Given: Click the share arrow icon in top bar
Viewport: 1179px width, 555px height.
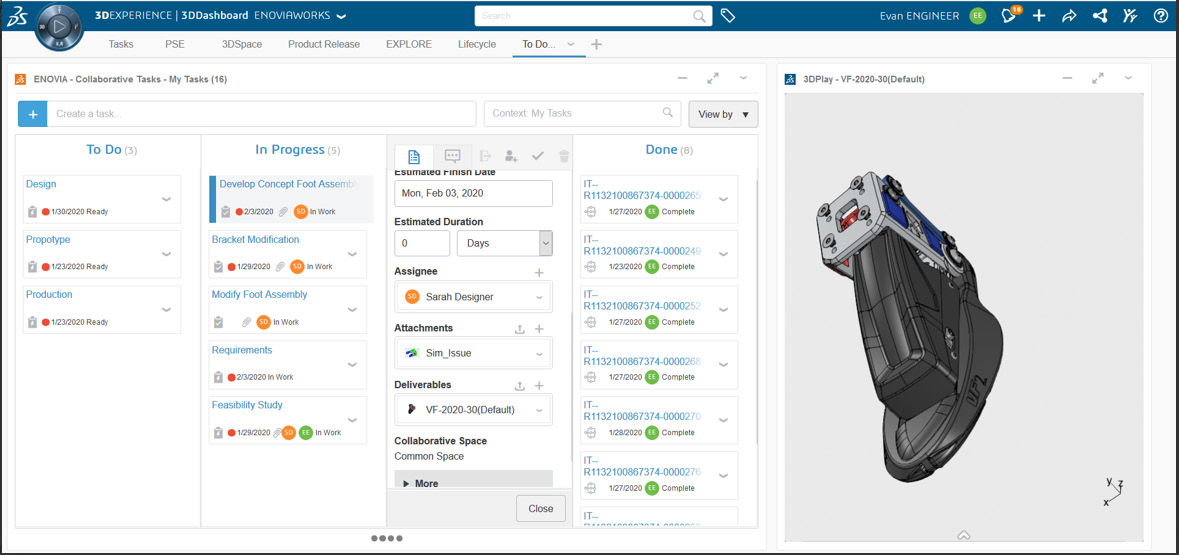Looking at the screenshot, I should (1069, 16).
